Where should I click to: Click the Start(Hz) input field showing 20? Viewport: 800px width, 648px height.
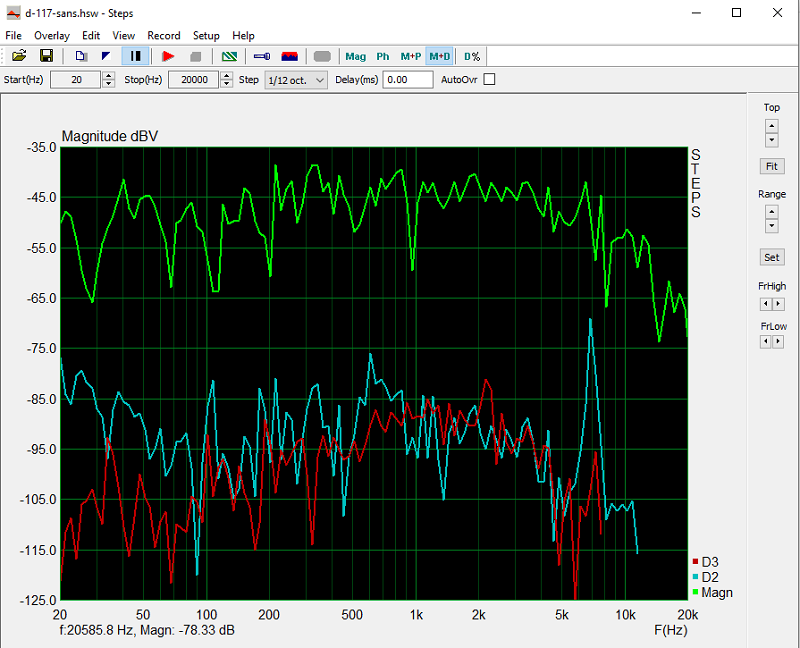tap(76, 80)
